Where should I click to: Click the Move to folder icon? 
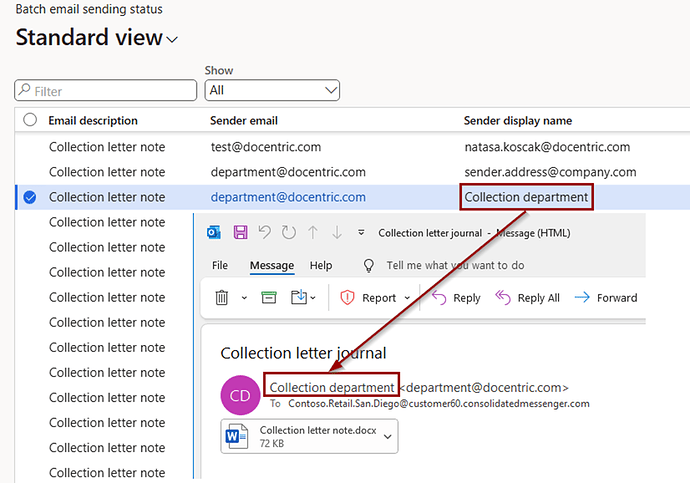(299, 297)
